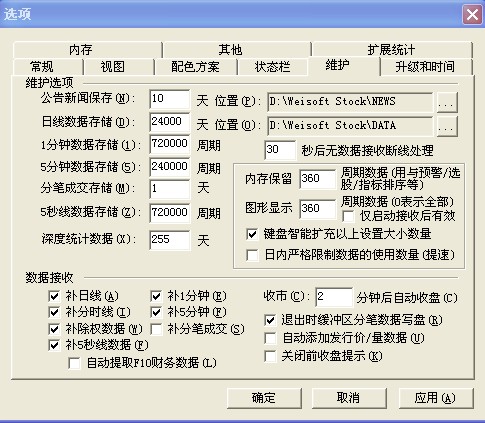This screenshot has height=423, width=485.
Task: Click the 5秒线数据存储 period field
Action: click(x=170, y=213)
